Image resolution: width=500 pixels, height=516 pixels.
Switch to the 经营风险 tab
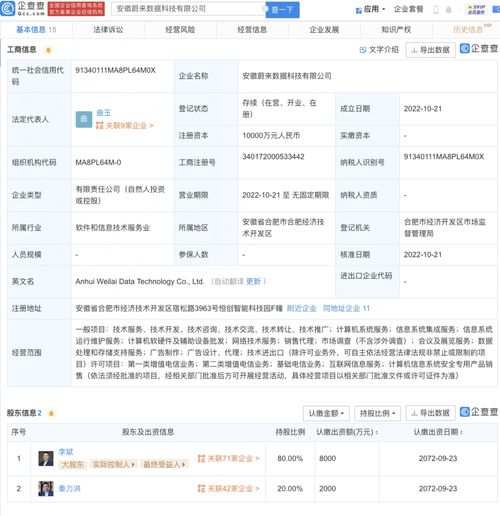click(180, 30)
